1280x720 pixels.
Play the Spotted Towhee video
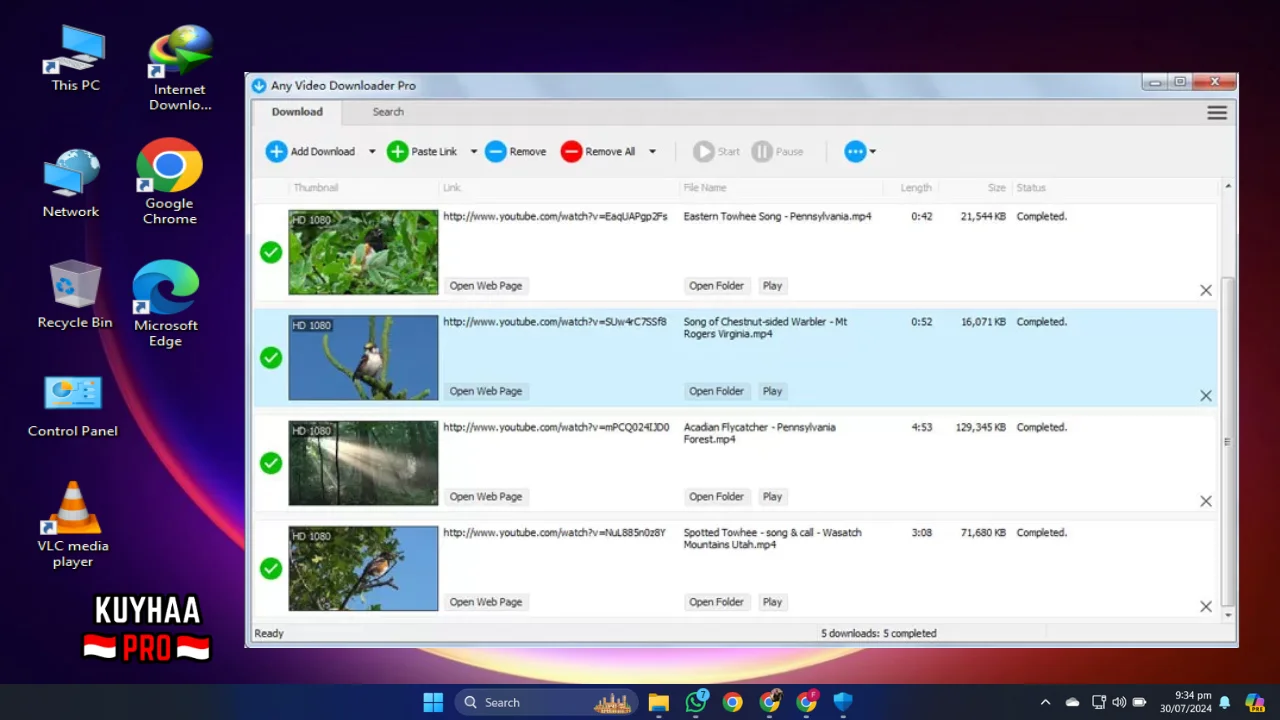[772, 602]
